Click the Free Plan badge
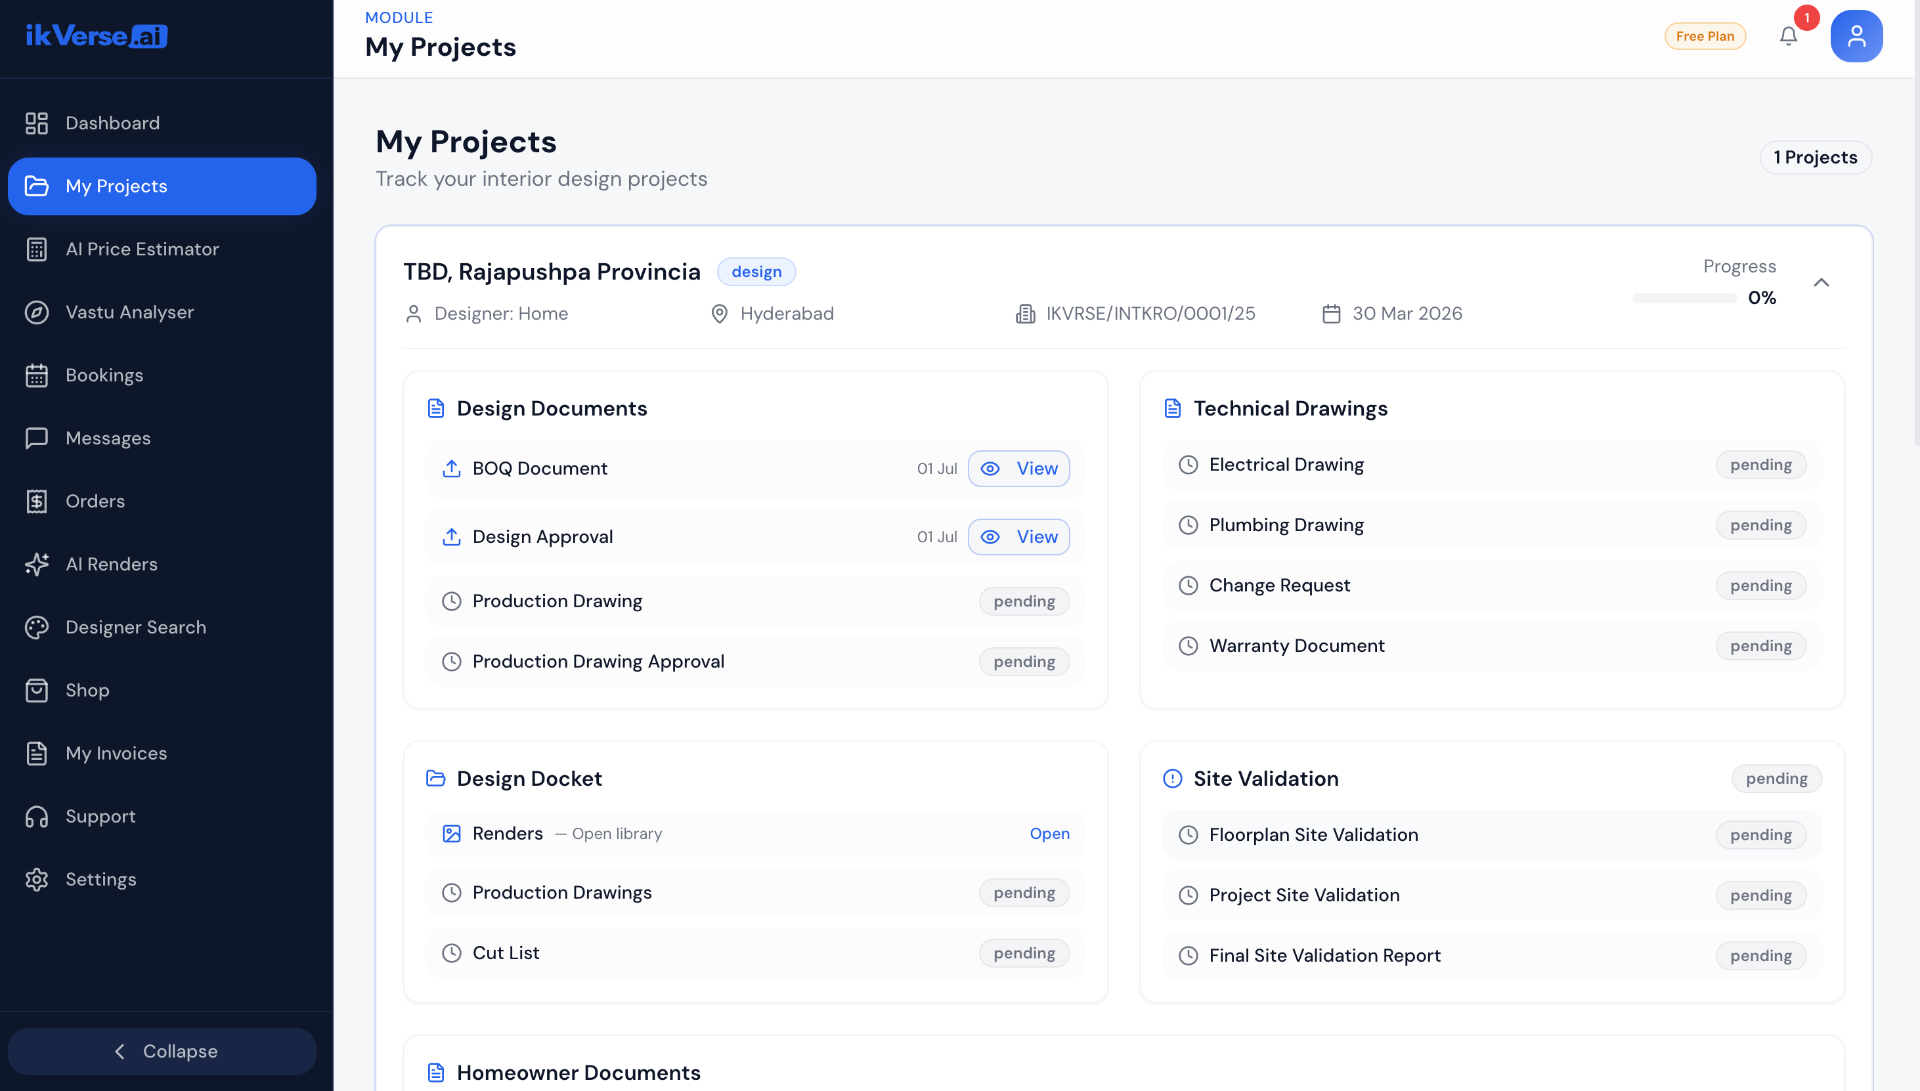The image size is (1920, 1091). [1705, 36]
